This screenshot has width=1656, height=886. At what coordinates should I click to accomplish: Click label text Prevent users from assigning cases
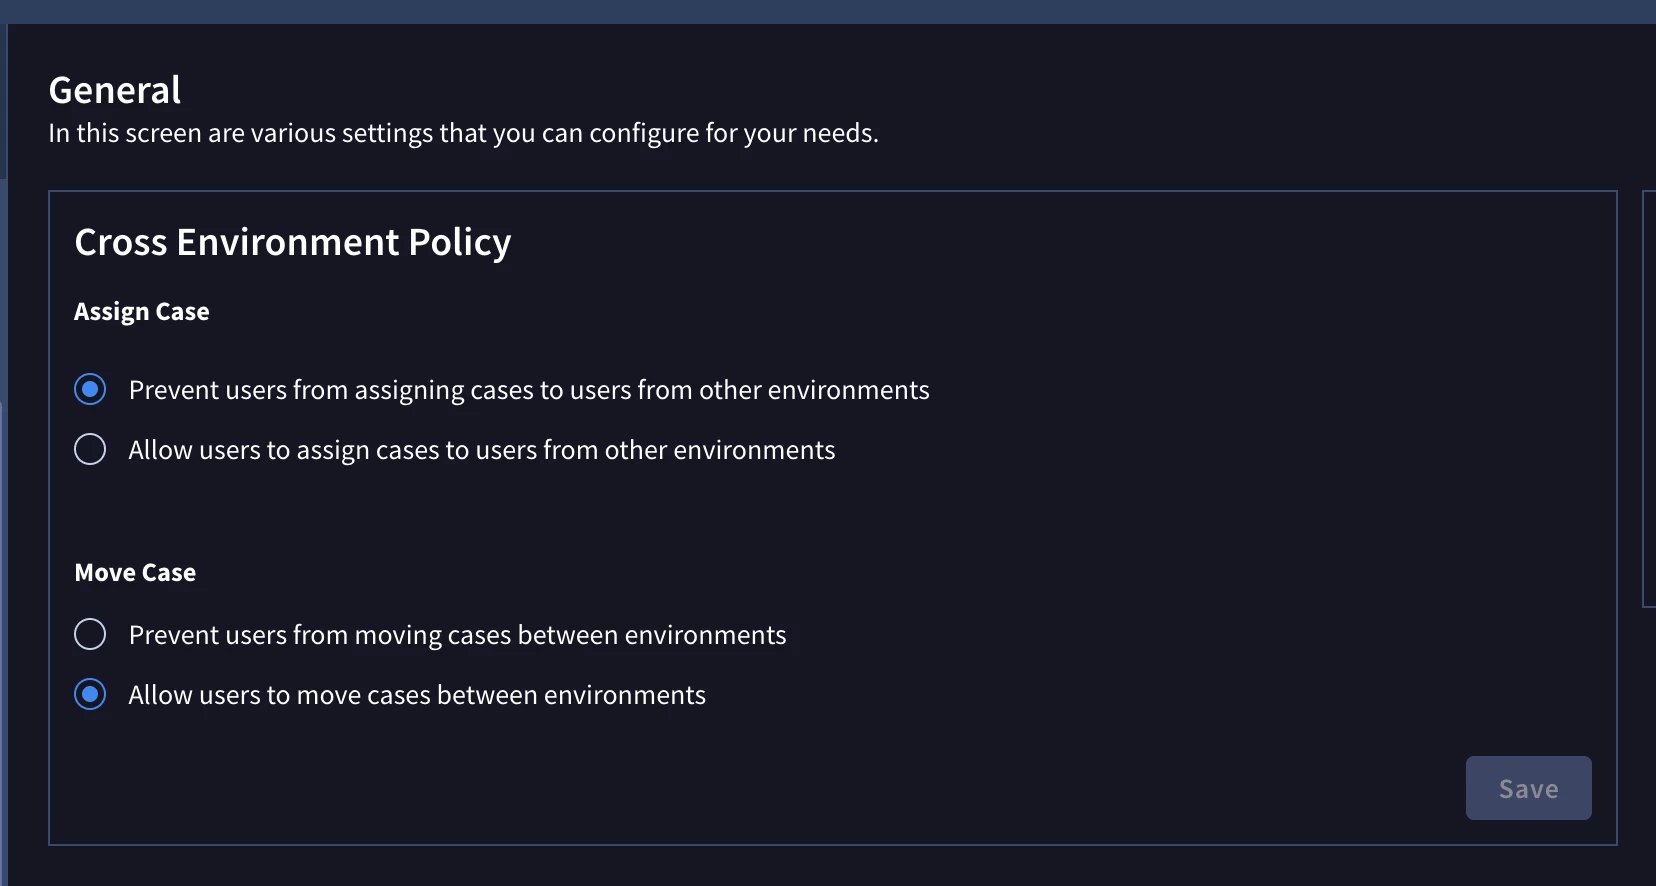pos(529,390)
